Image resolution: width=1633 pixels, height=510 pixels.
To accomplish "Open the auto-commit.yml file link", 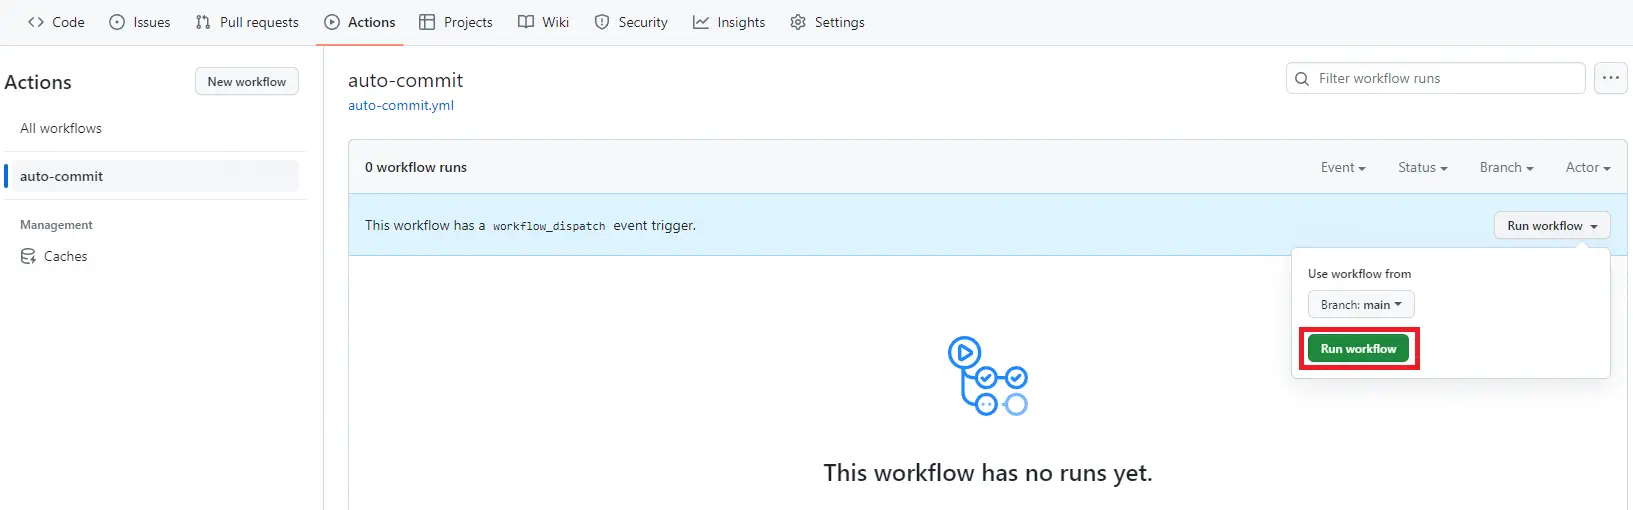I will pos(401,105).
